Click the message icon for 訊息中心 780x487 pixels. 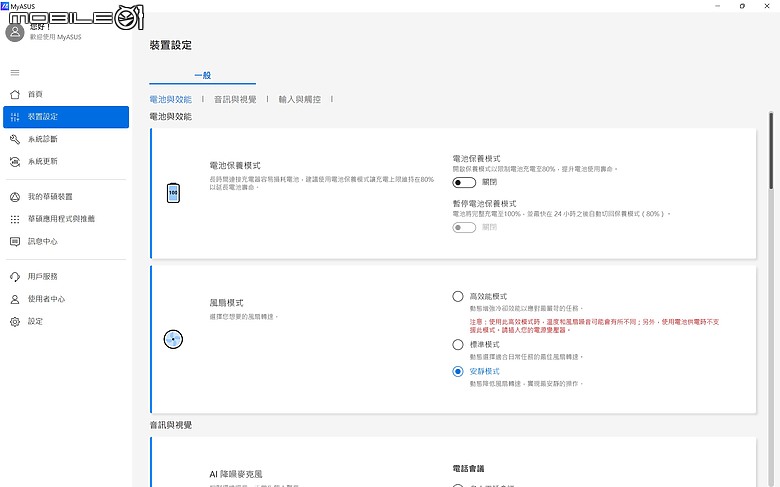(15, 242)
